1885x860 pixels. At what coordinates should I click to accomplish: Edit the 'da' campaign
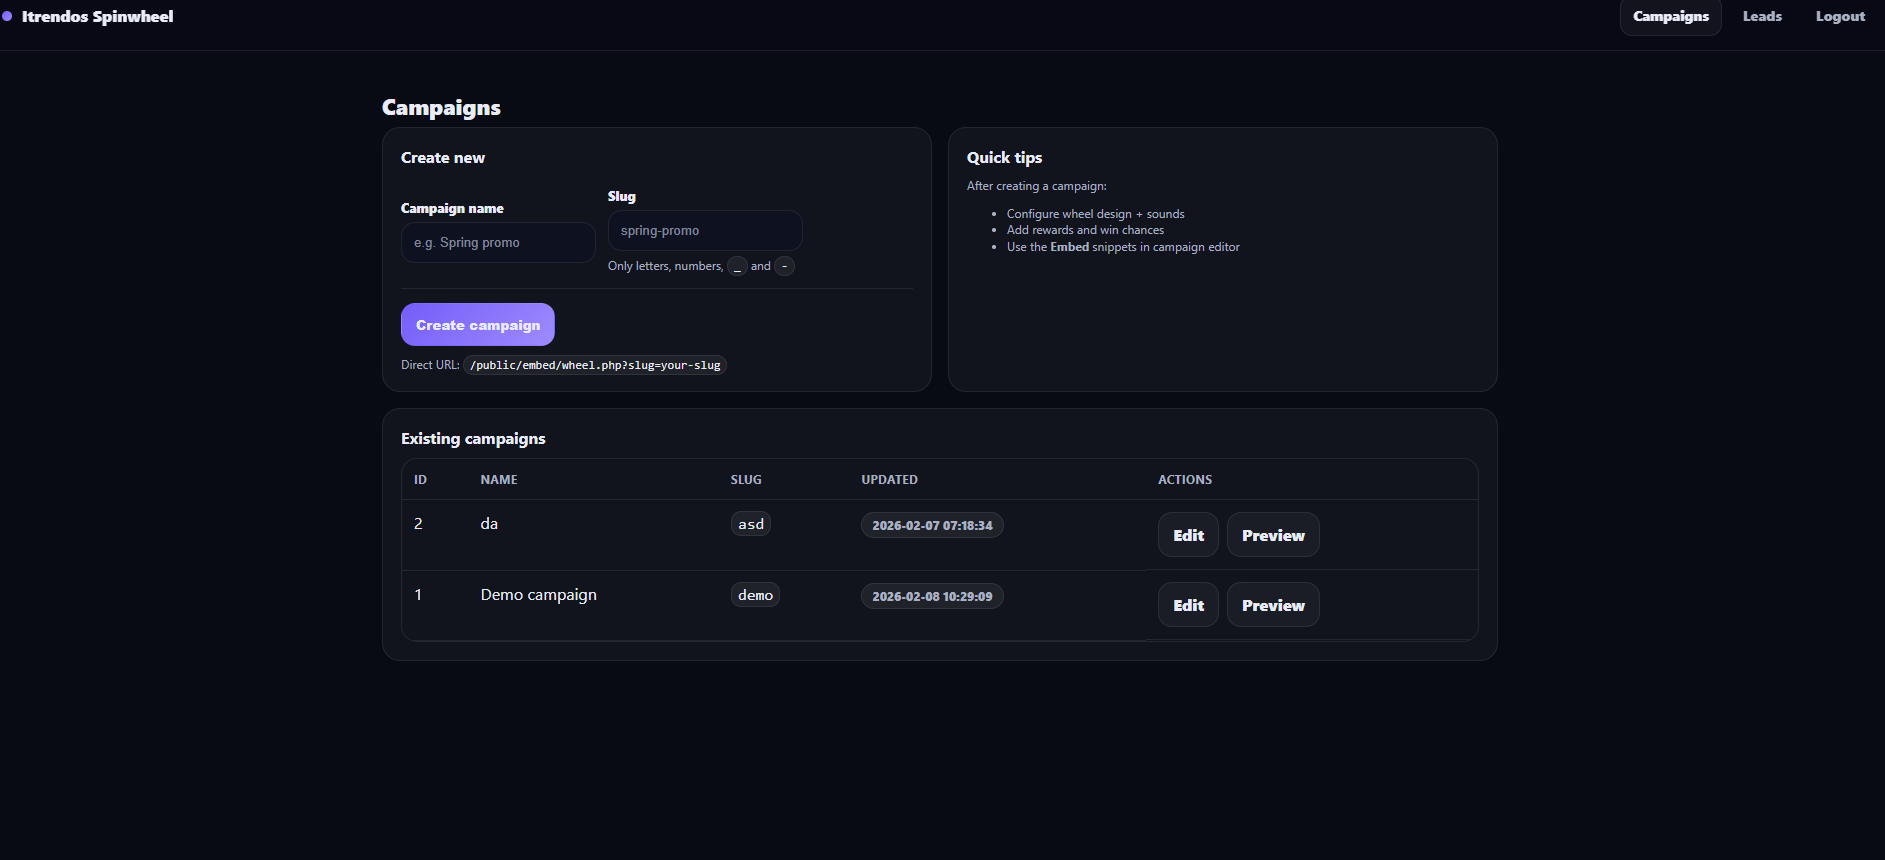[1188, 535]
